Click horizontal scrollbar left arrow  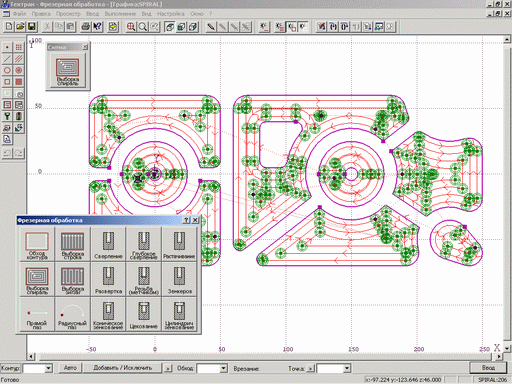pyautogui.click(x=31, y=356)
